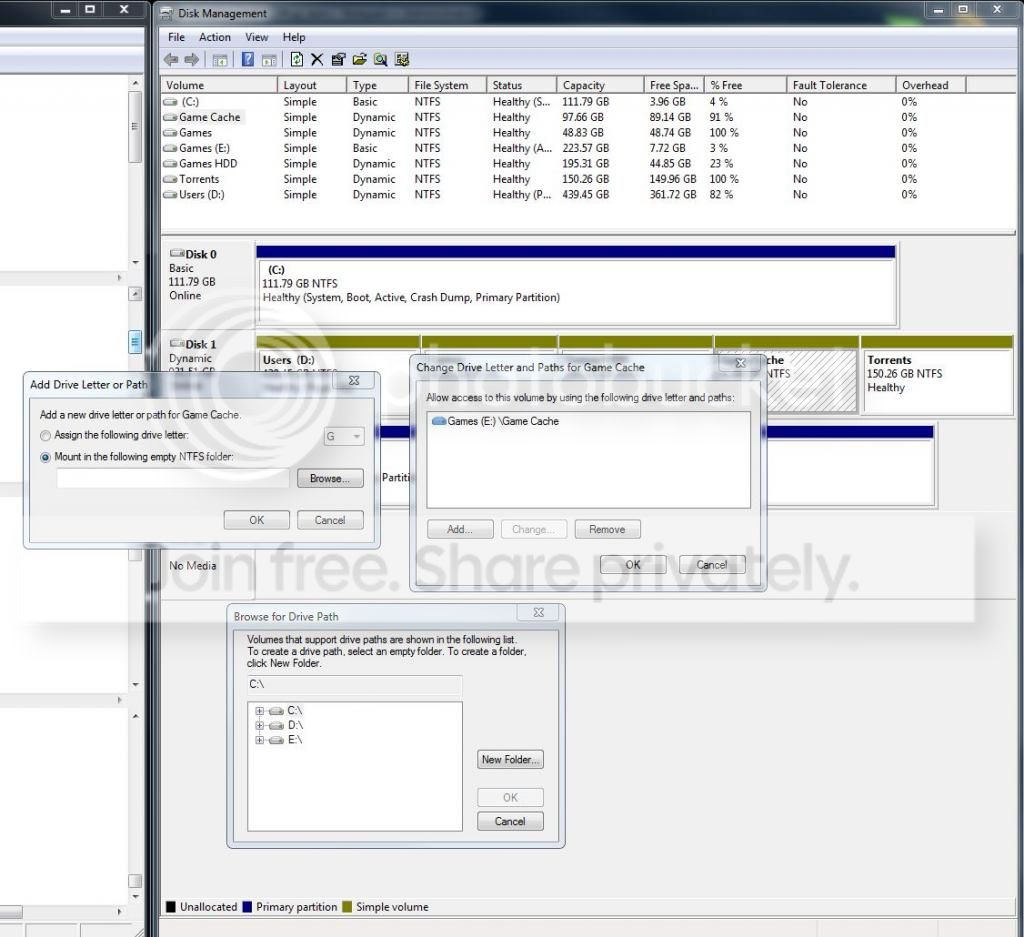Click the Refresh toolbar icon

(x=296, y=59)
